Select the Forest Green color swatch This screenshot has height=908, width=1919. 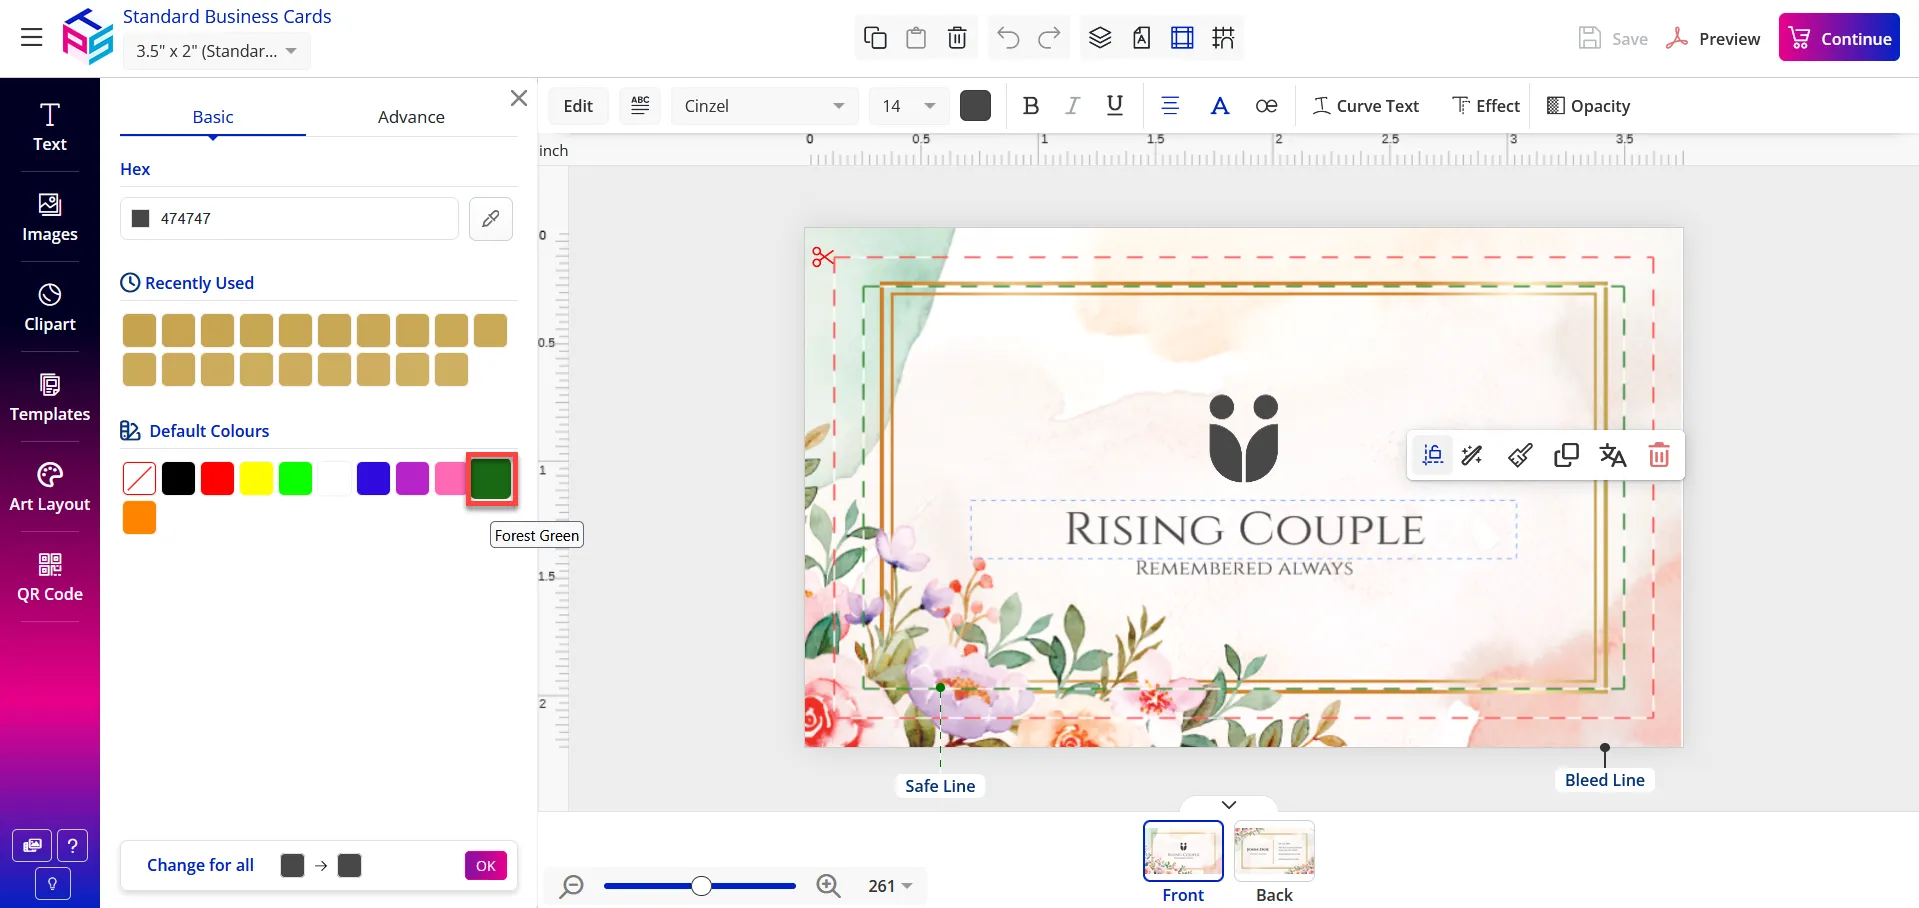[x=491, y=479]
